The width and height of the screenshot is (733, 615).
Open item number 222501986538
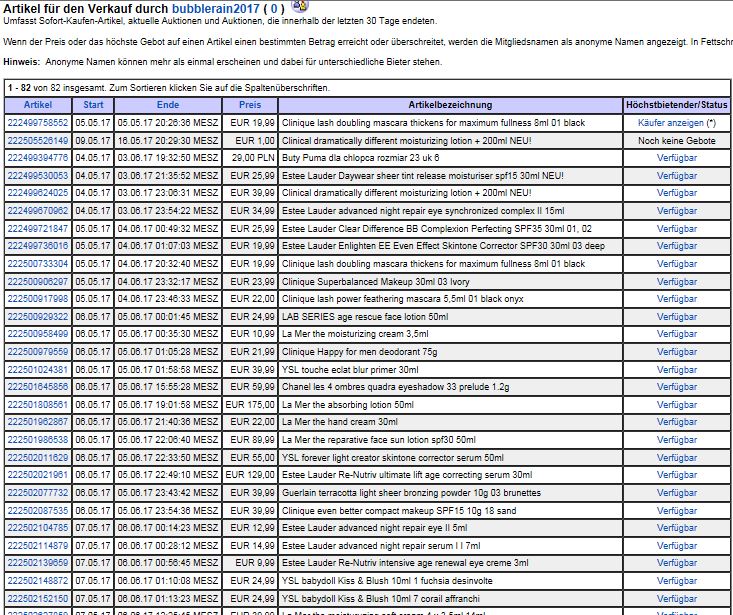38,440
